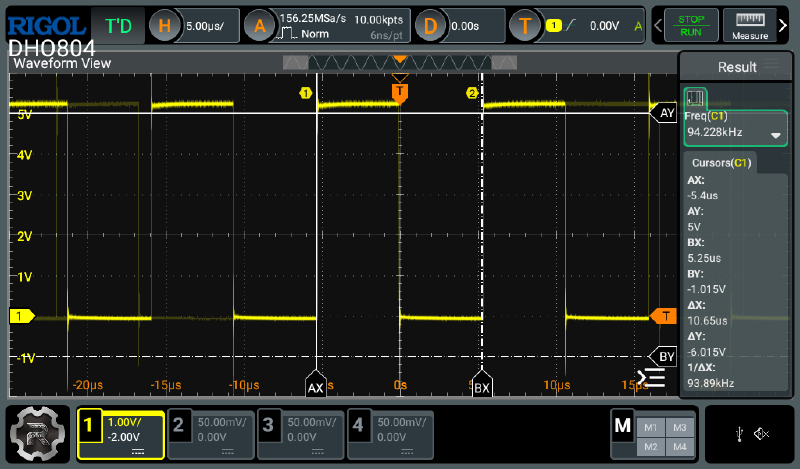Open the Math M button
Viewport: 800px width, 469px height.
click(x=624, y=427)
